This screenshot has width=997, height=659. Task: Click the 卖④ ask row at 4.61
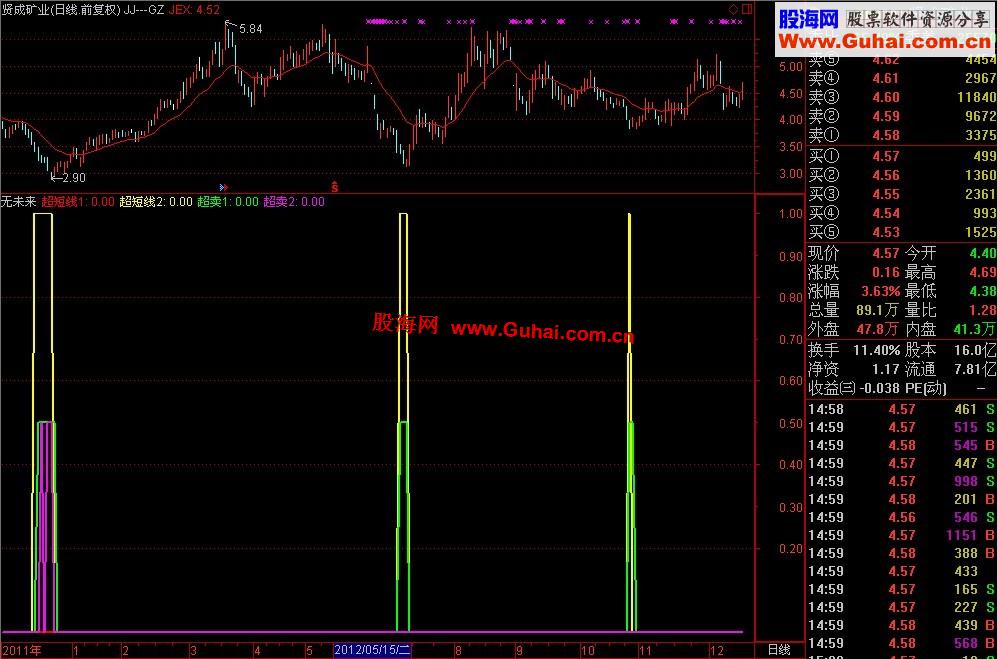[x=902, y=78]
